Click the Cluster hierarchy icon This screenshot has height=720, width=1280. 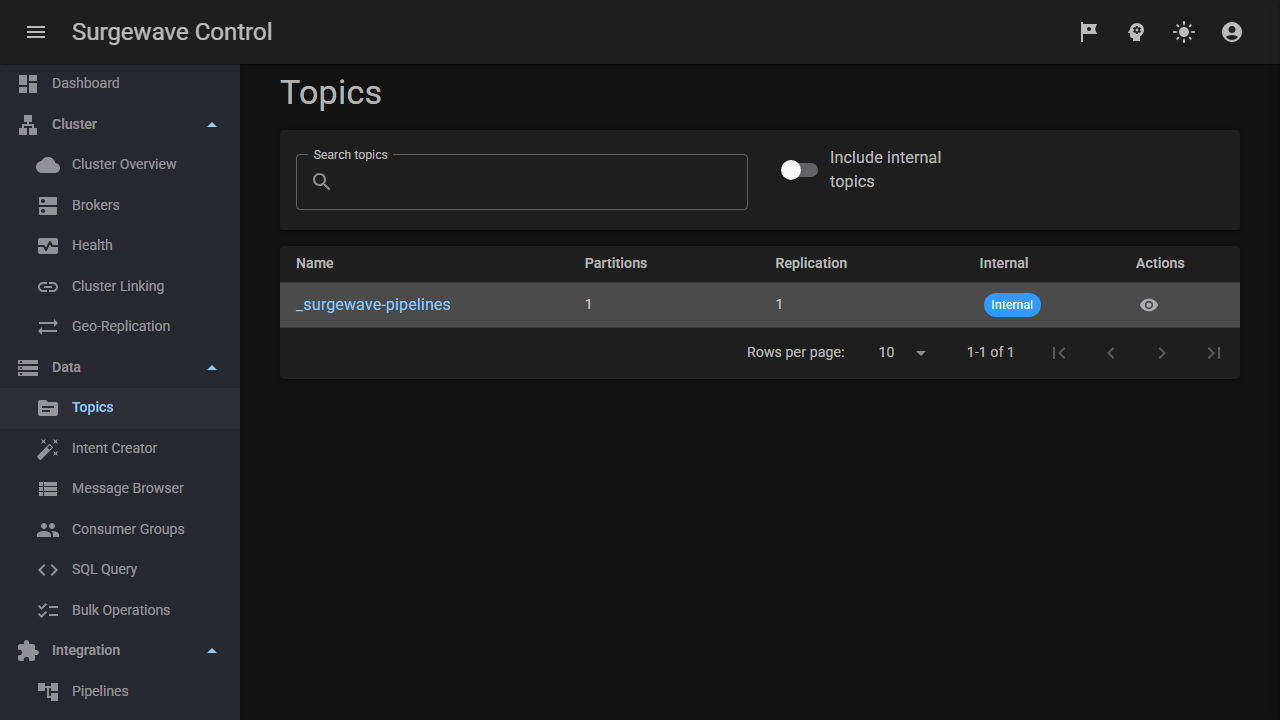click(x=28, y=125)
